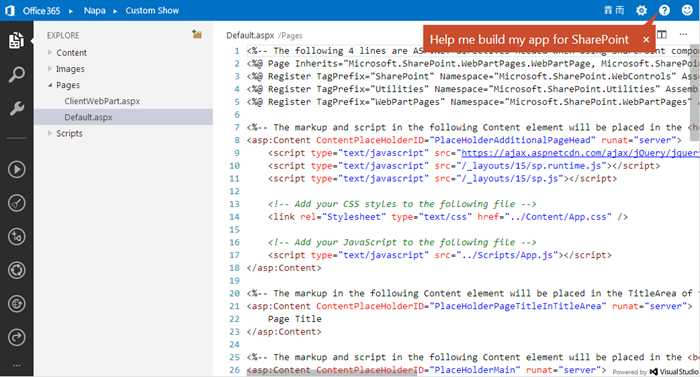
Task: Dismiss the SharePoint help tooltip
Action: point(646,40)
